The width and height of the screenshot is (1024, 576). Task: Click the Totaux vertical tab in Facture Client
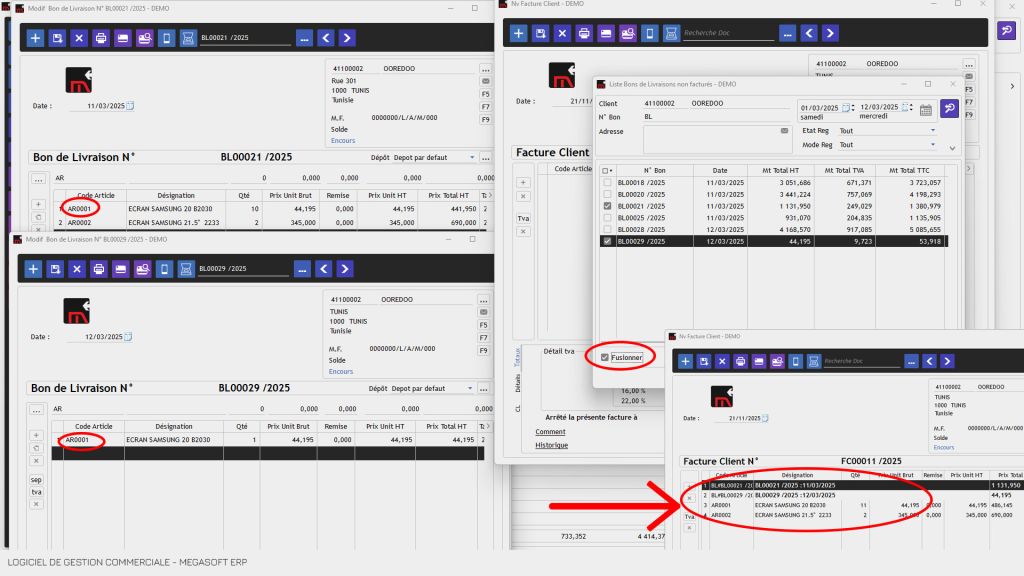pos(518,357)
